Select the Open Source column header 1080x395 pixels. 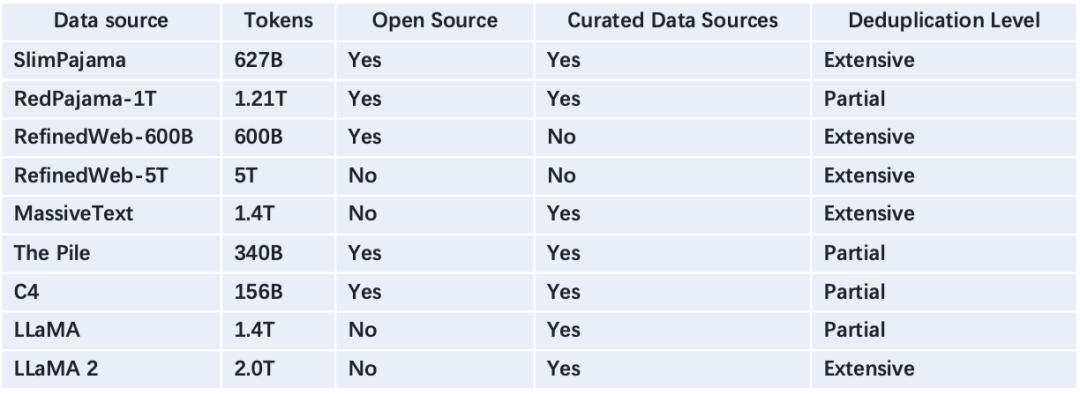click(435, 21)
